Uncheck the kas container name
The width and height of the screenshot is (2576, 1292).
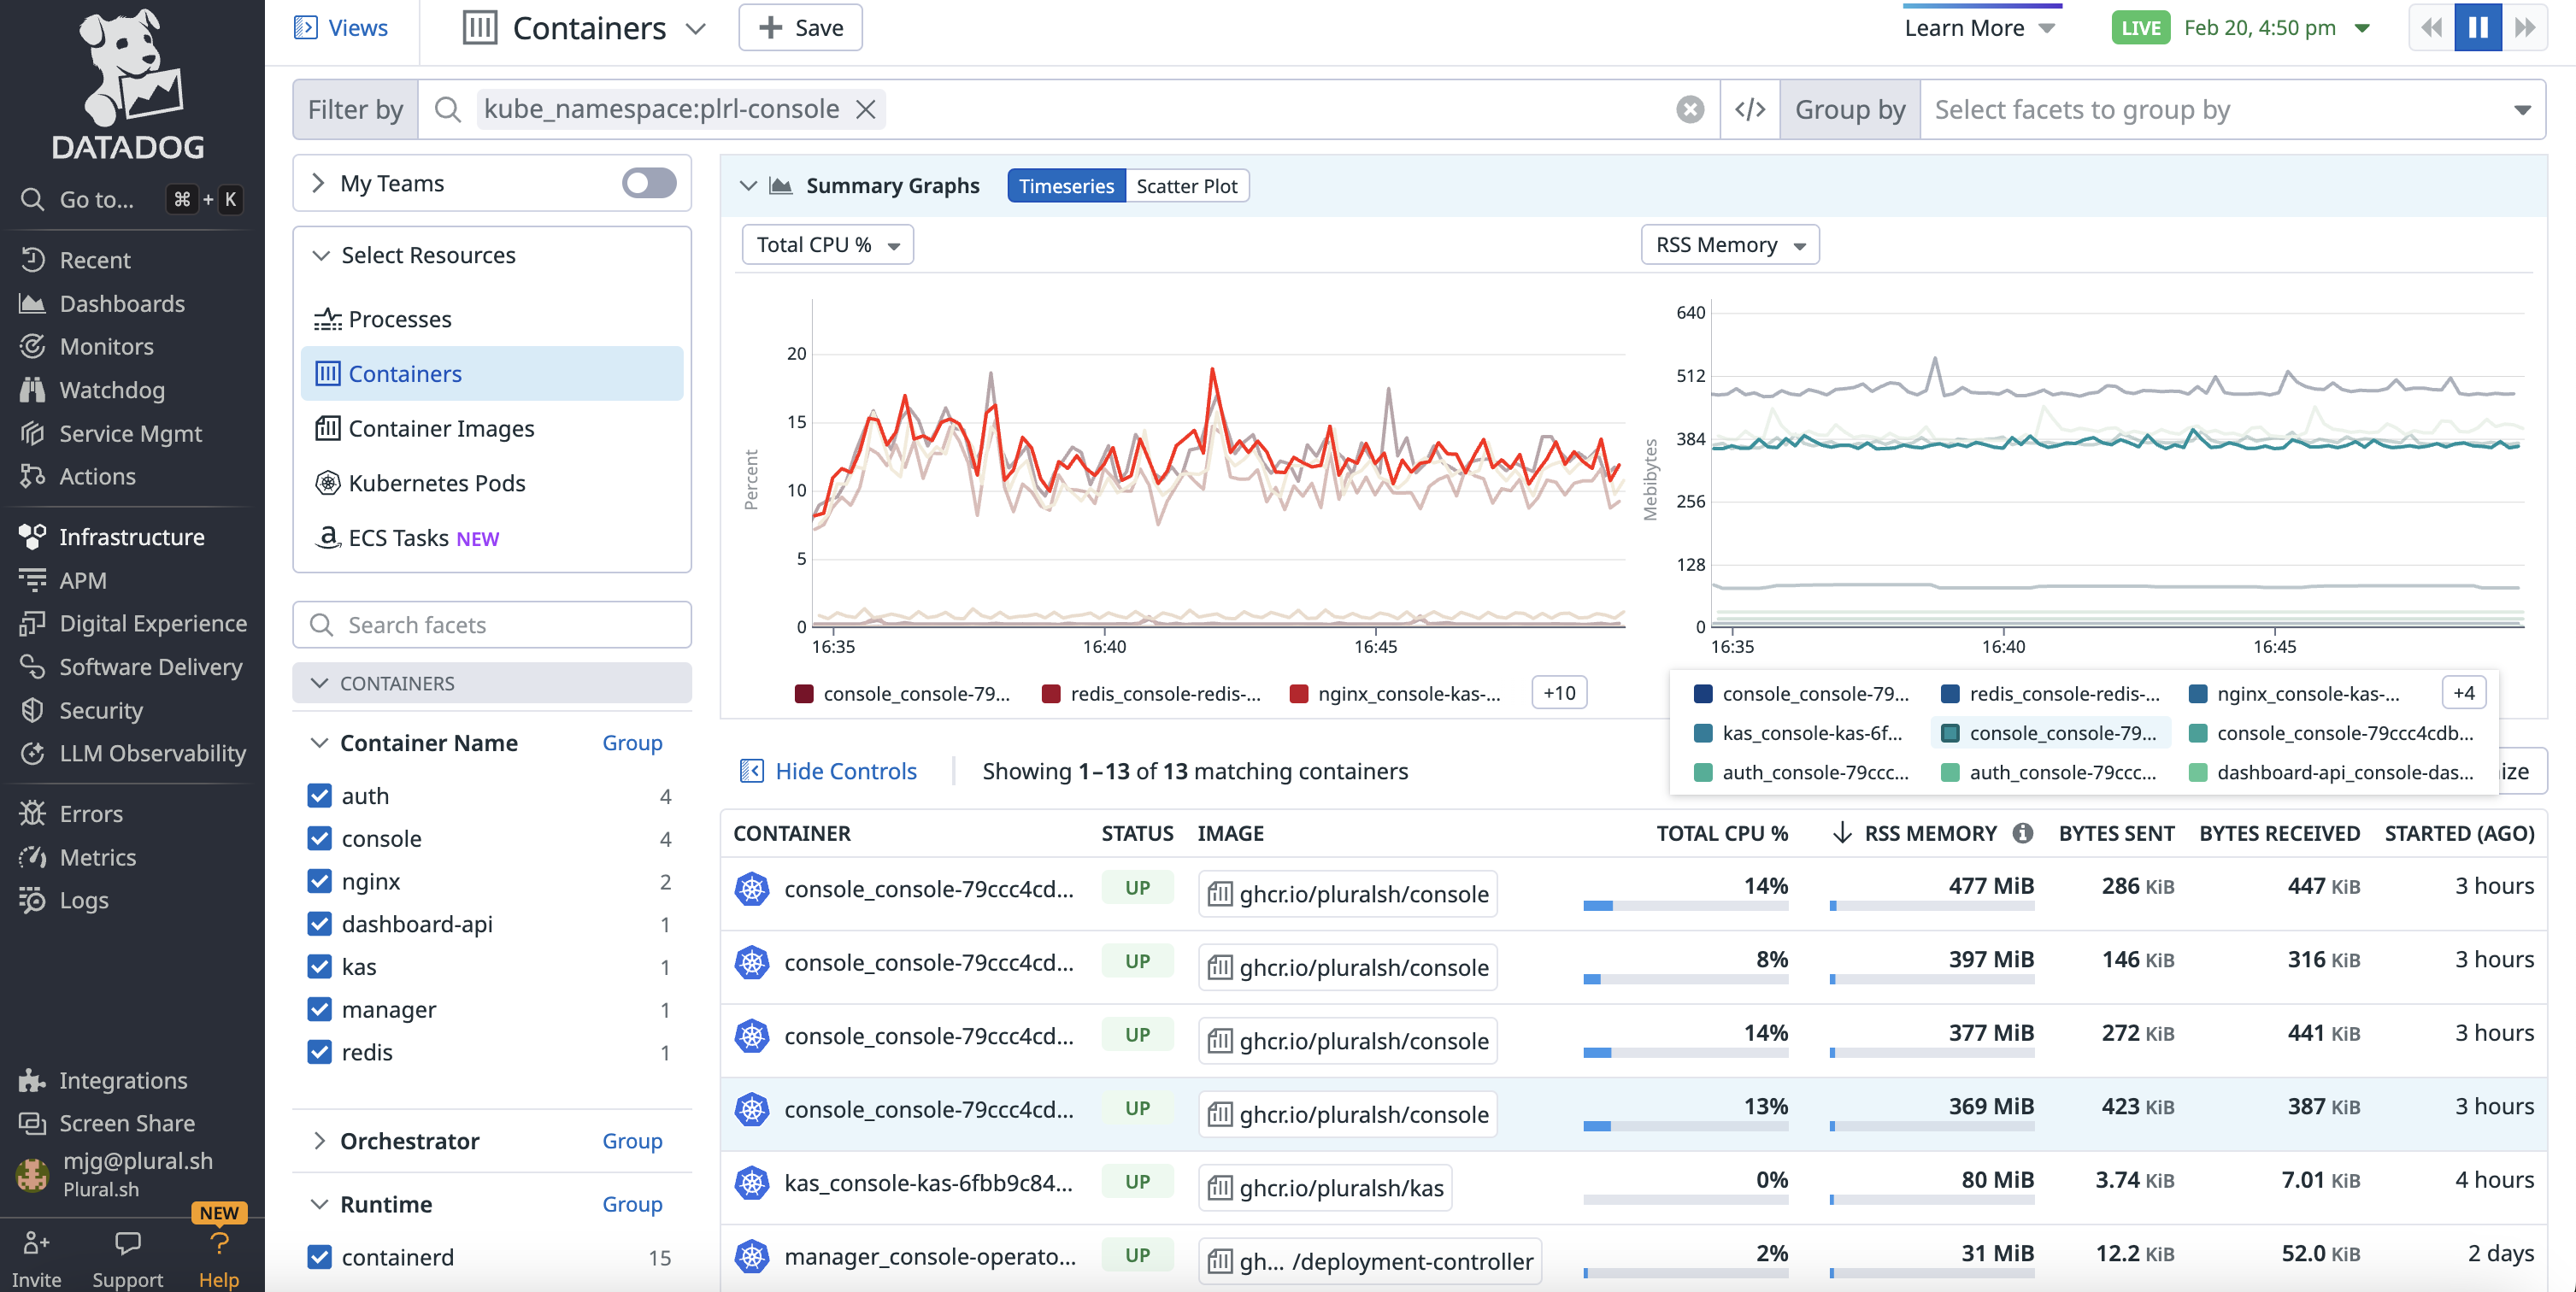click(x=319, y=967)
